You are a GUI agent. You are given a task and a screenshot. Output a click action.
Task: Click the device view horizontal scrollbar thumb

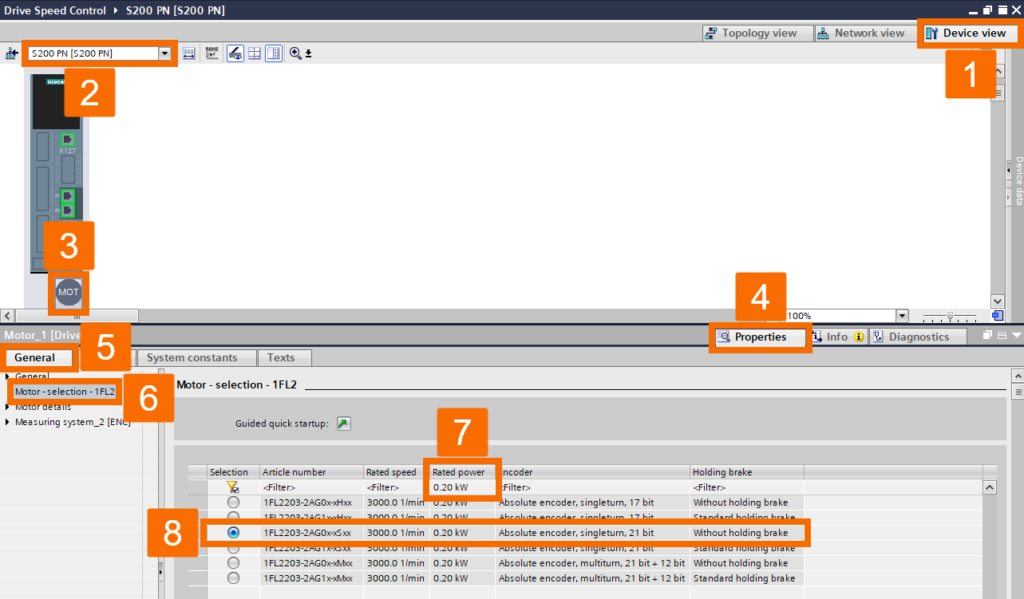tap(76, 316)
